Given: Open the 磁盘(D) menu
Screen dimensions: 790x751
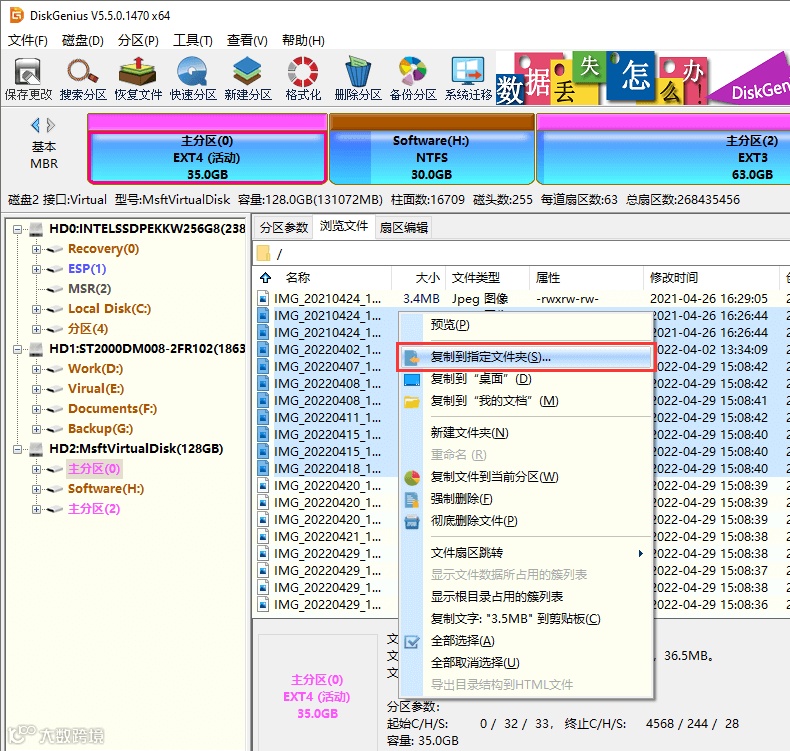Looking at the screenshot, I should point(83,40).
